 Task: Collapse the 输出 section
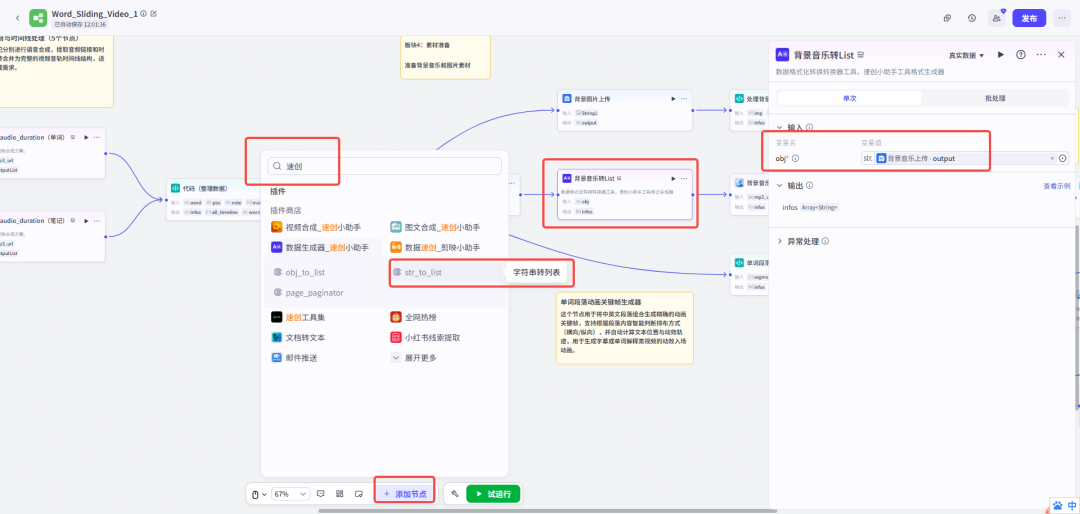780,185
